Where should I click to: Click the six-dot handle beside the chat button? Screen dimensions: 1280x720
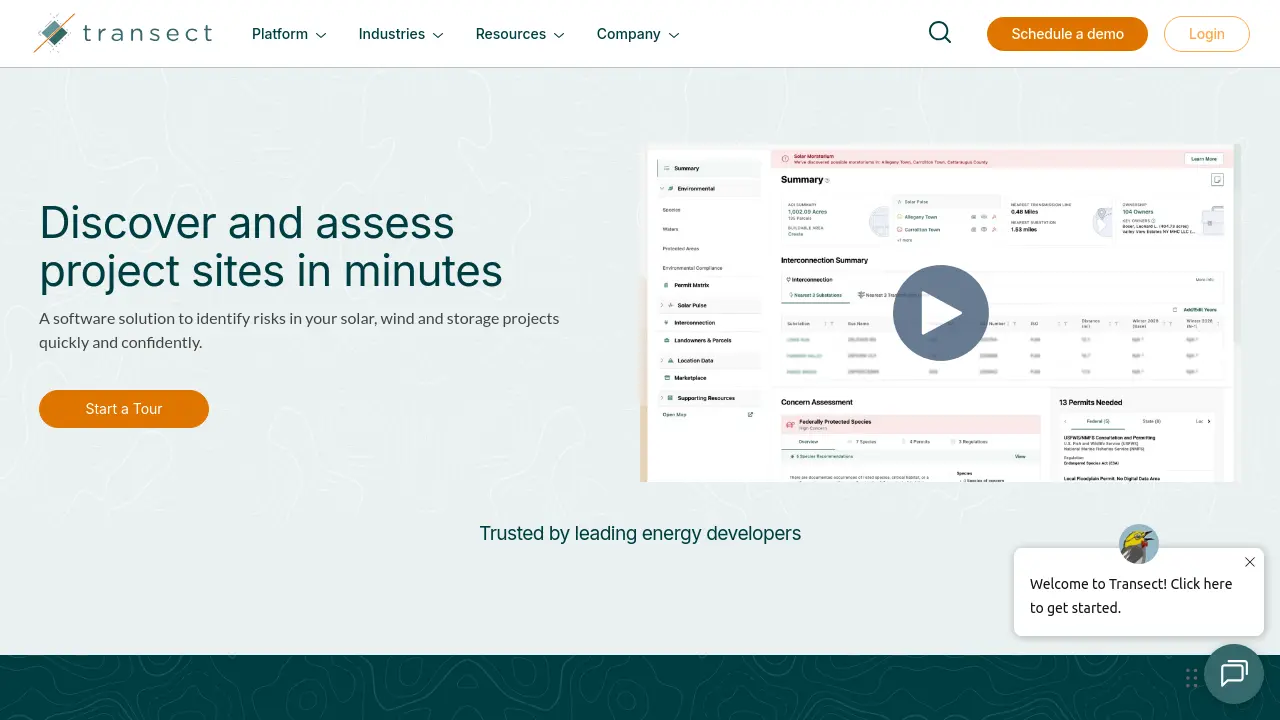[x=1191, y=679]
